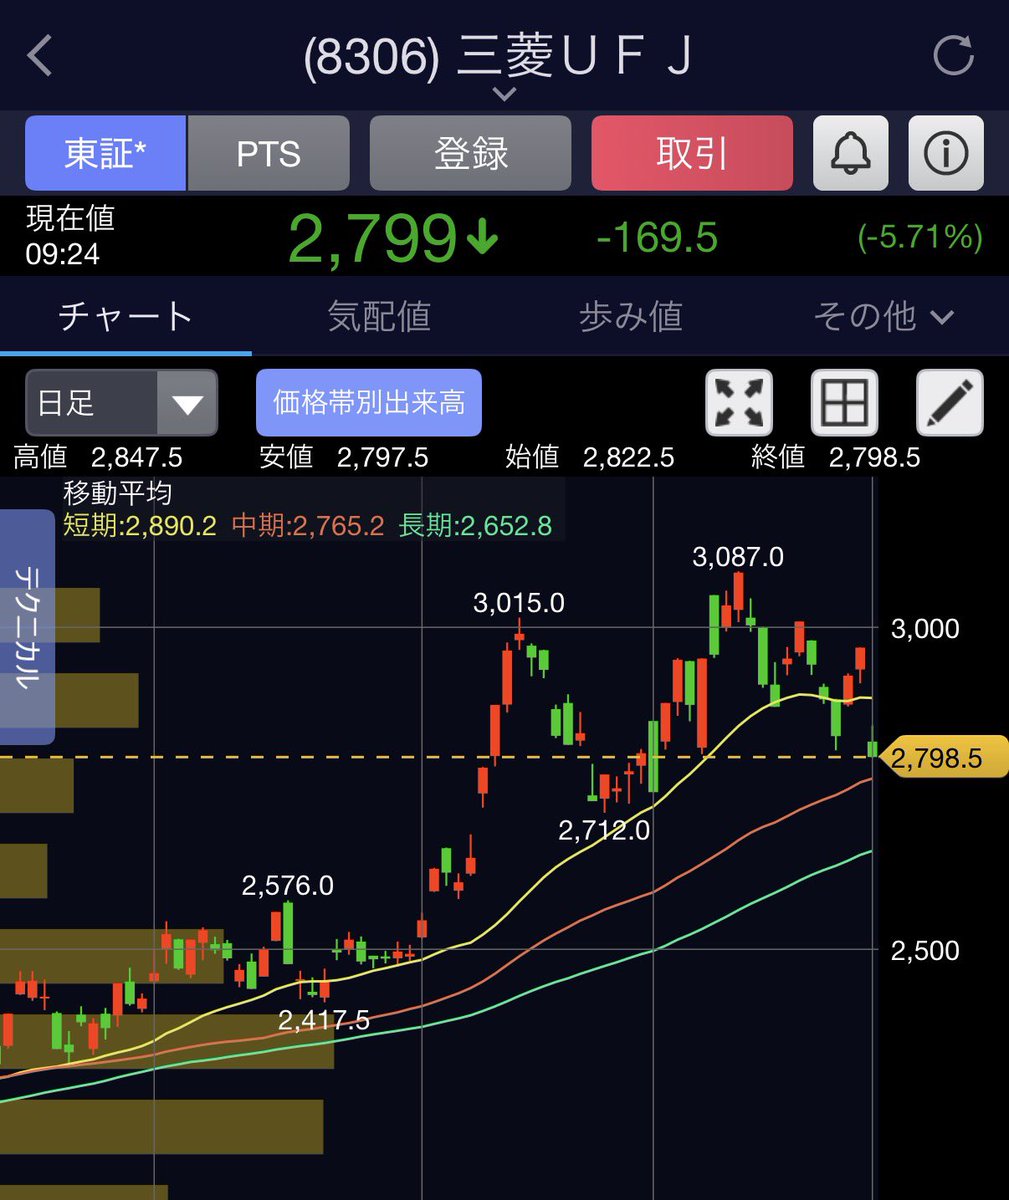This screenshot has width=1009, height=1200.
Task: Switch to the 歩み値 tab
Action: pyautogui.click(x=631, y=317)
